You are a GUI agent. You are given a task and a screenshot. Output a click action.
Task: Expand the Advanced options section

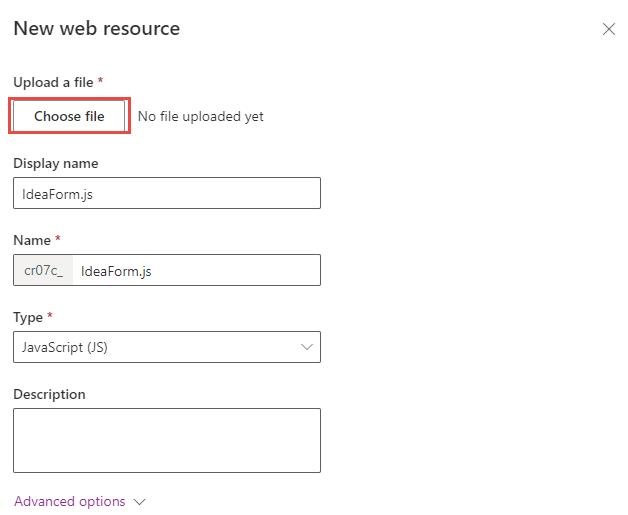point(70,501)
